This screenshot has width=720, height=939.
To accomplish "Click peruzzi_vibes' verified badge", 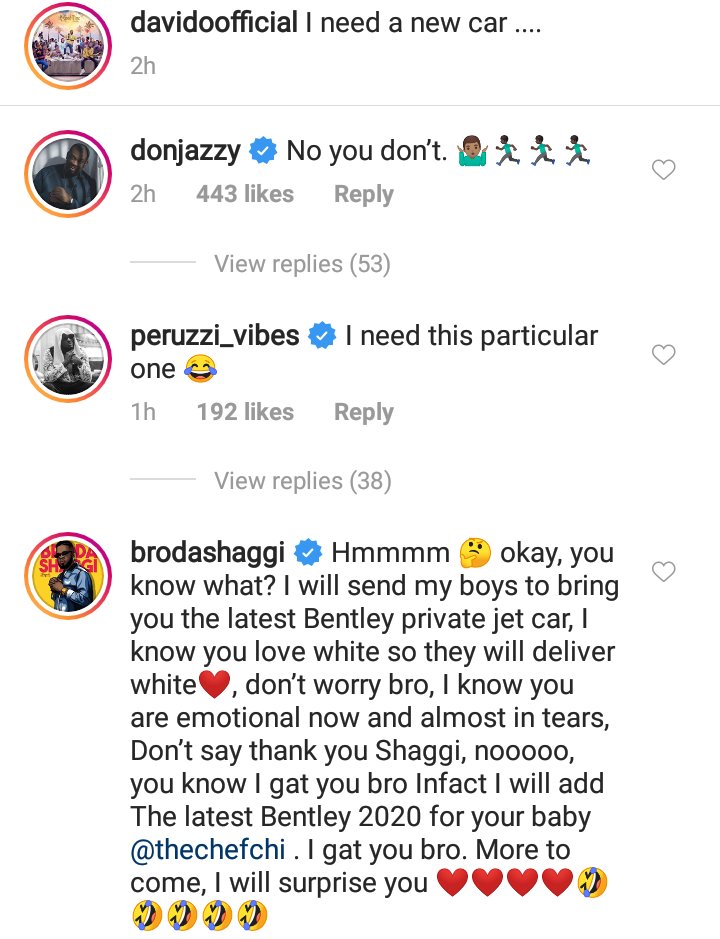I will (322, 336).
